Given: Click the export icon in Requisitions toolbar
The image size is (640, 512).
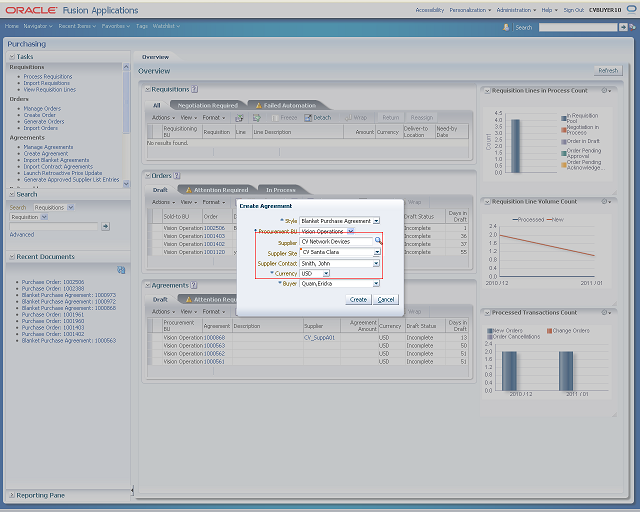Looking at the screenshot, I should tap(240, 118).
